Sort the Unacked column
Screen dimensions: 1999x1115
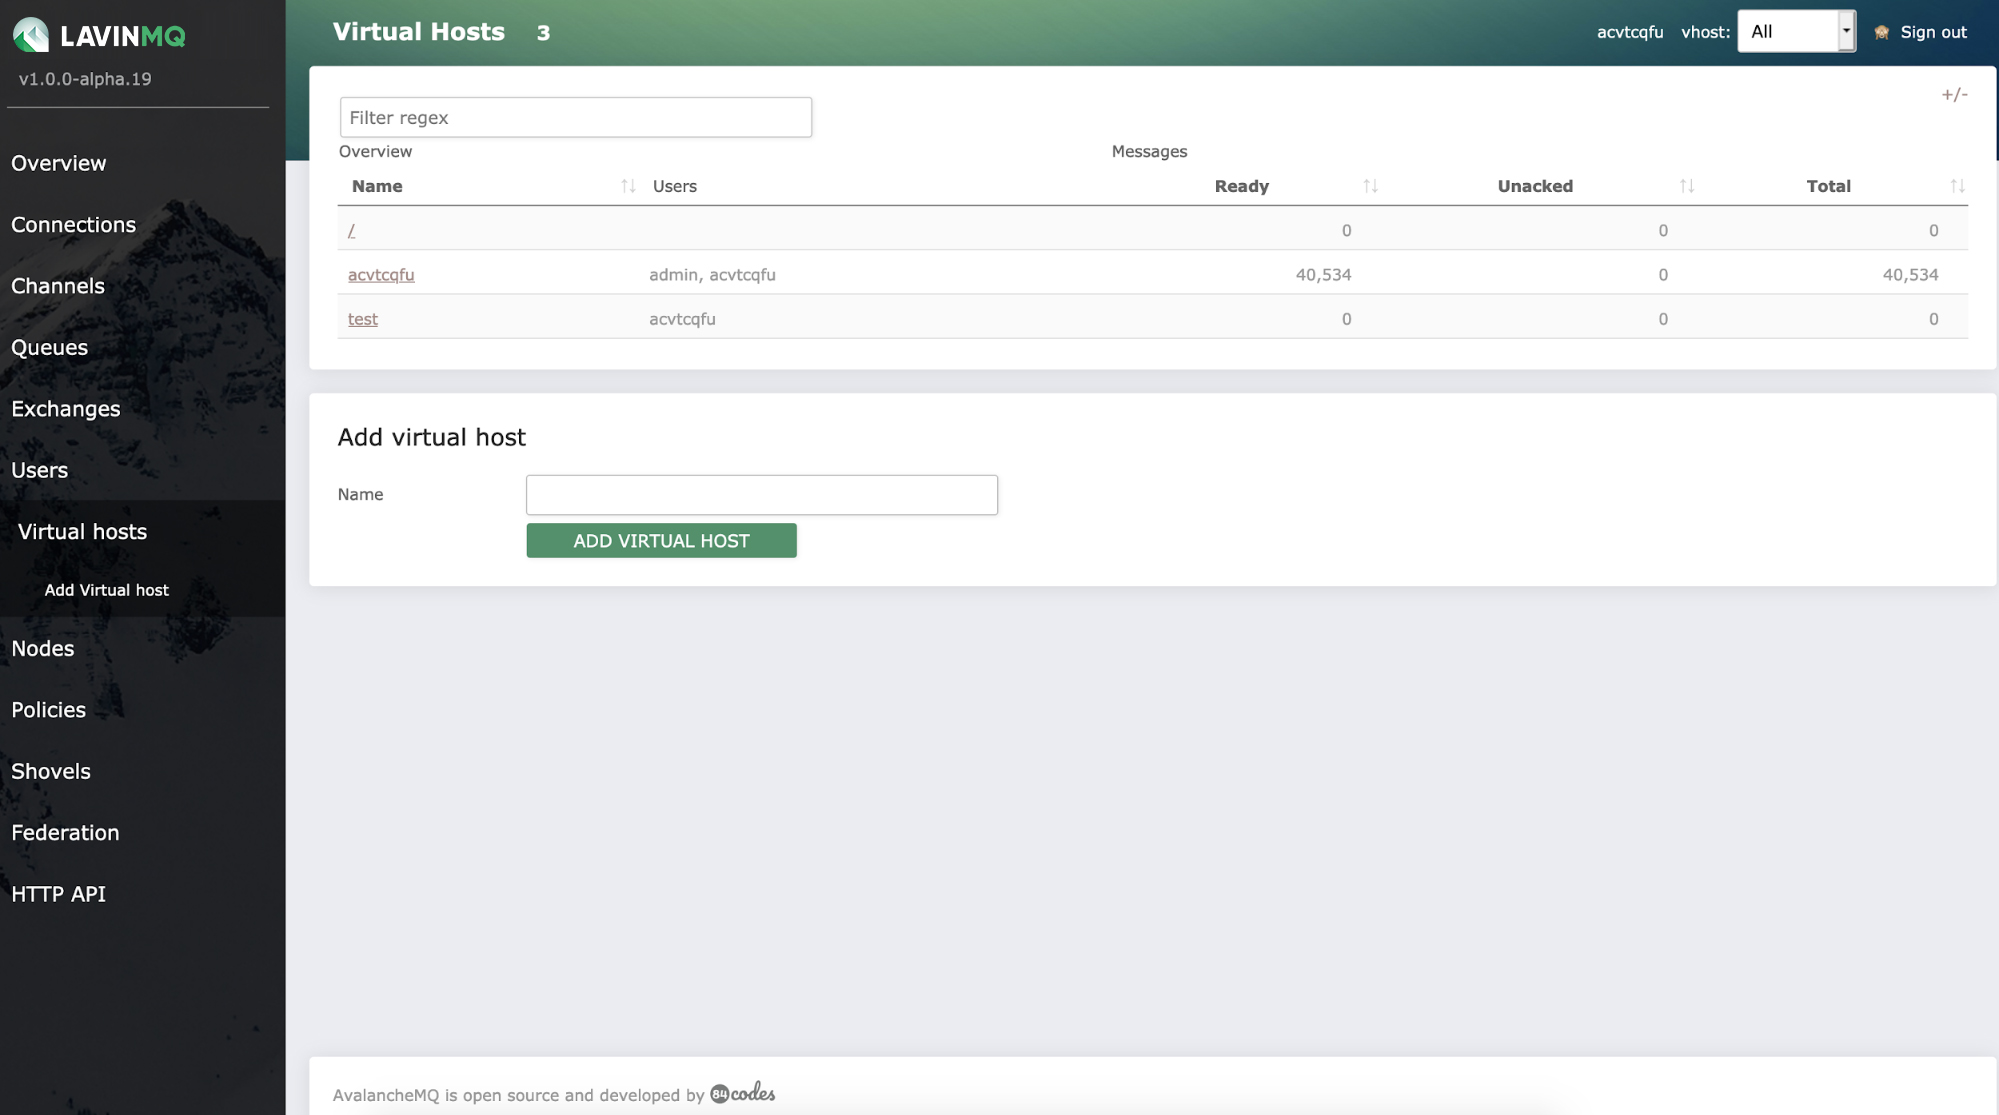click(1688, 185)
